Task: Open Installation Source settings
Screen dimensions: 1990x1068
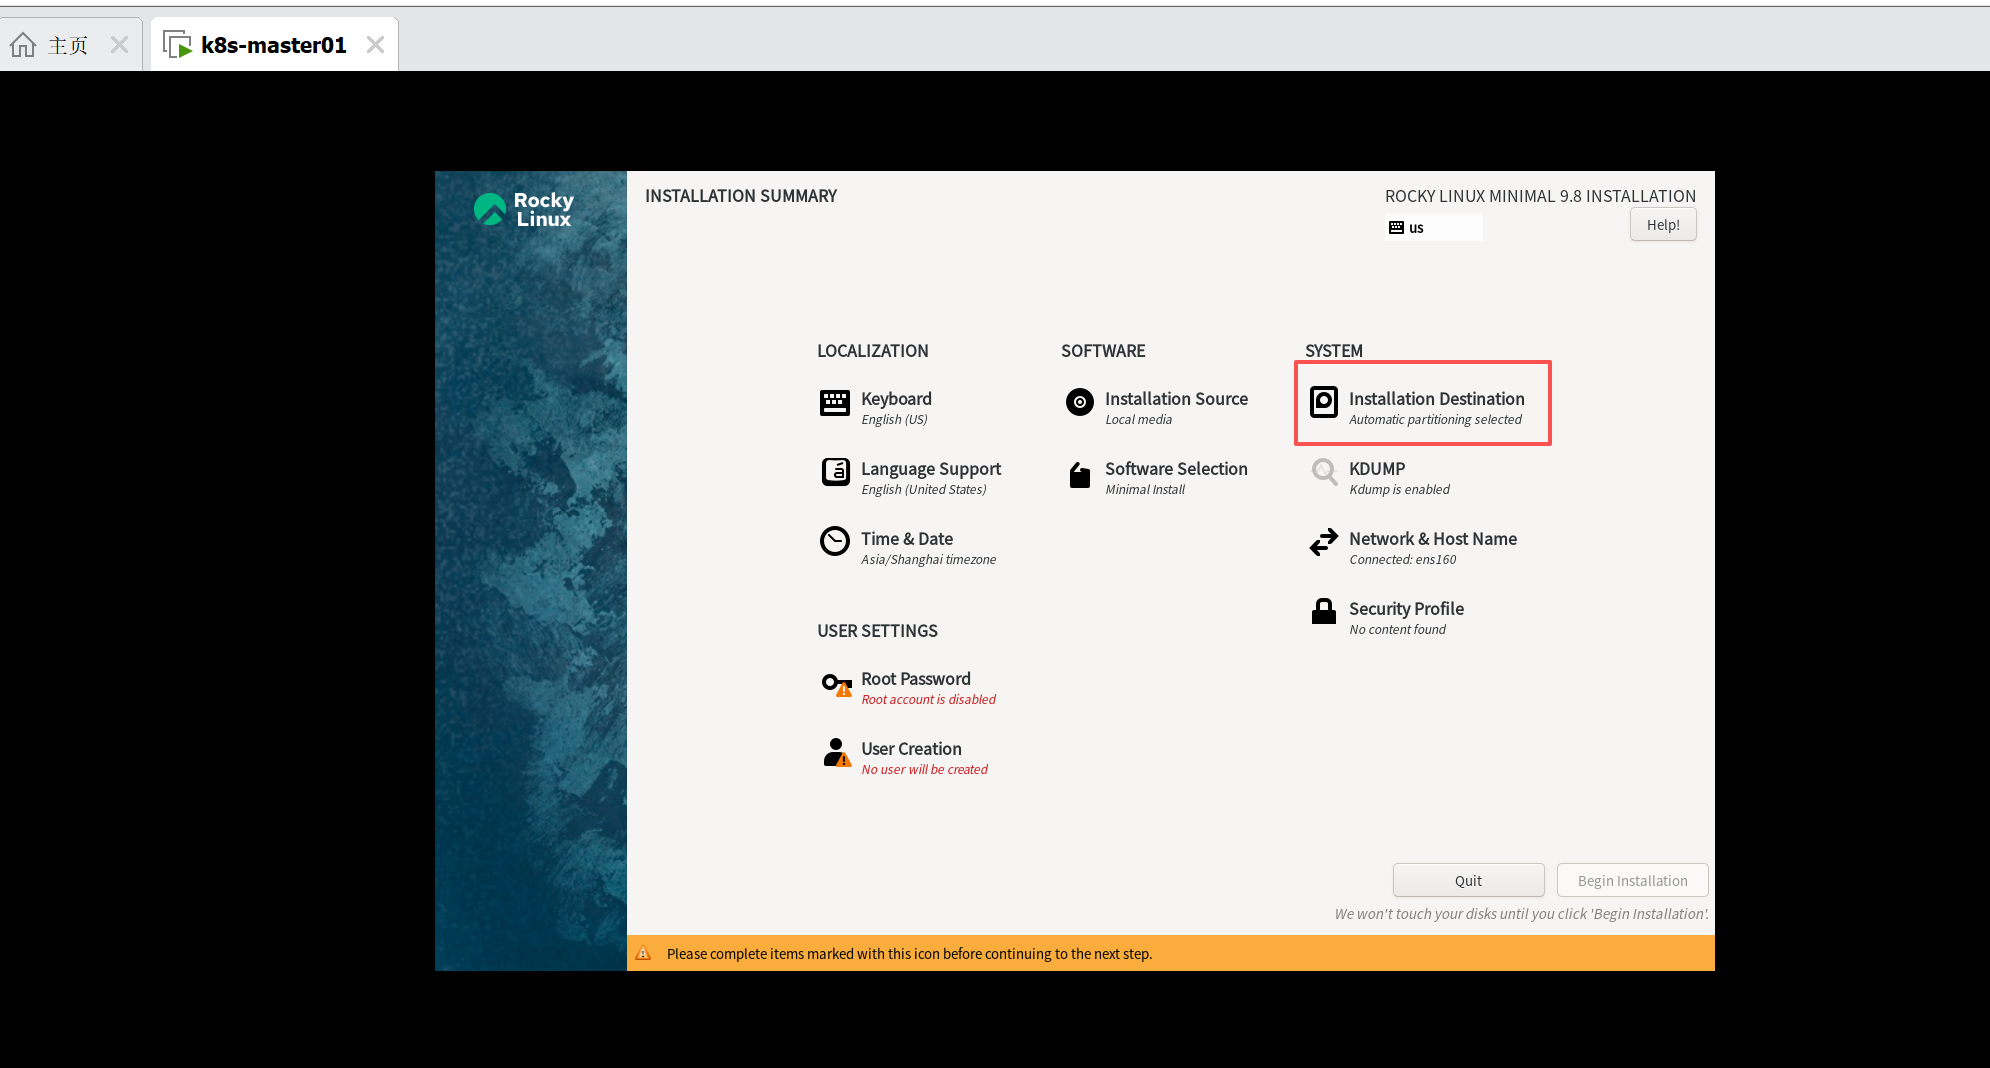Action: point(1176,399)
